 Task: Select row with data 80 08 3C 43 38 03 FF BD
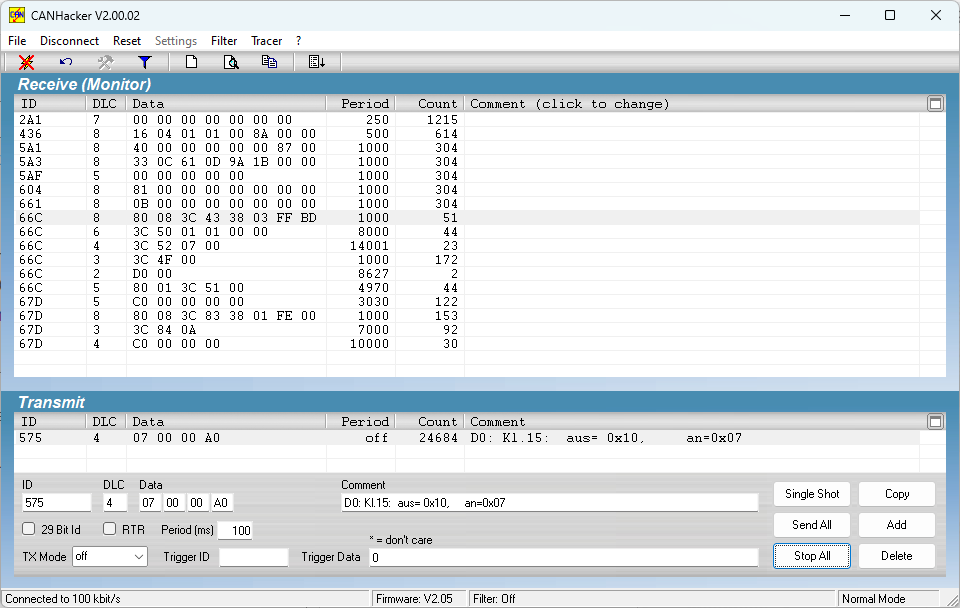pos(467,217)
